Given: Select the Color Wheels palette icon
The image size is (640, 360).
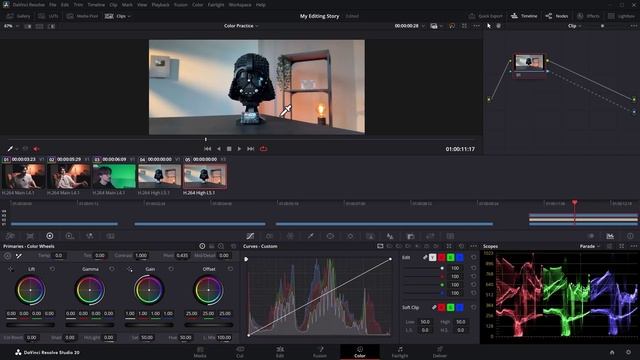Looking at the screenshot, I should click(x=50, y=236).
